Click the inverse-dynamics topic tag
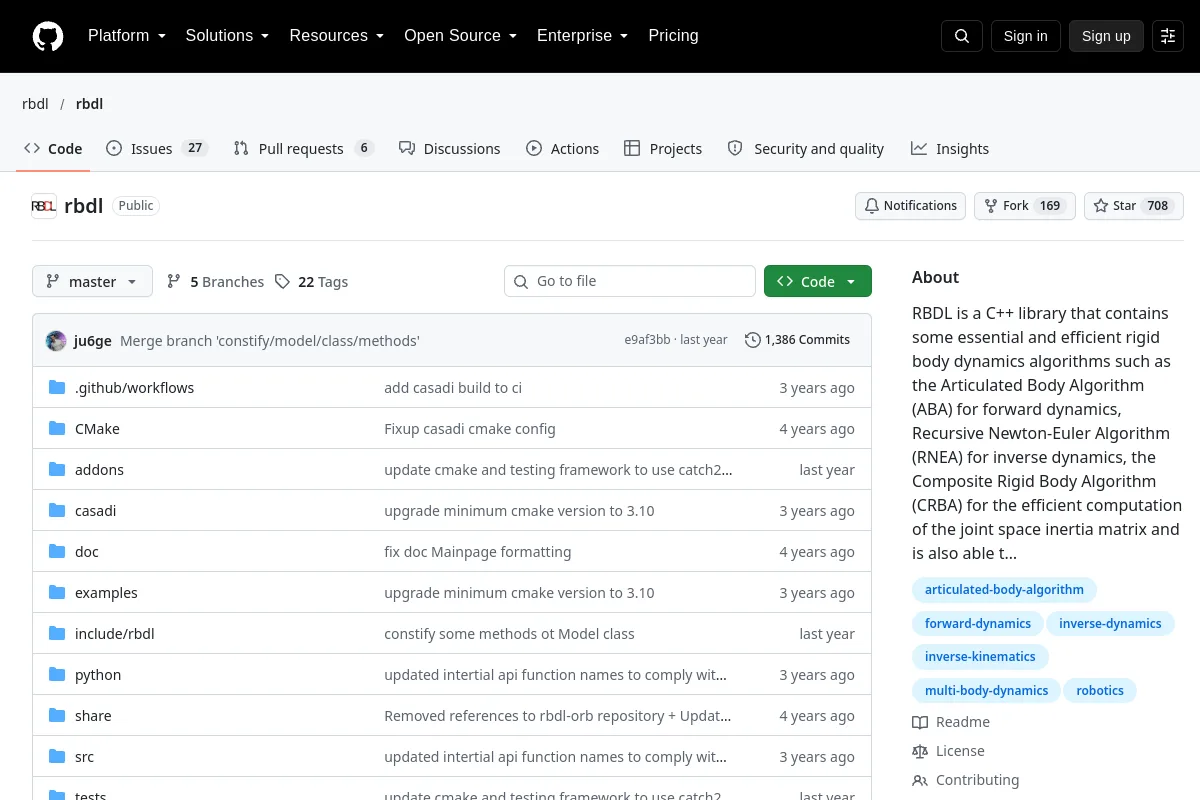The height and width of the screenshot is (800, 1200). pos(1110,624)
